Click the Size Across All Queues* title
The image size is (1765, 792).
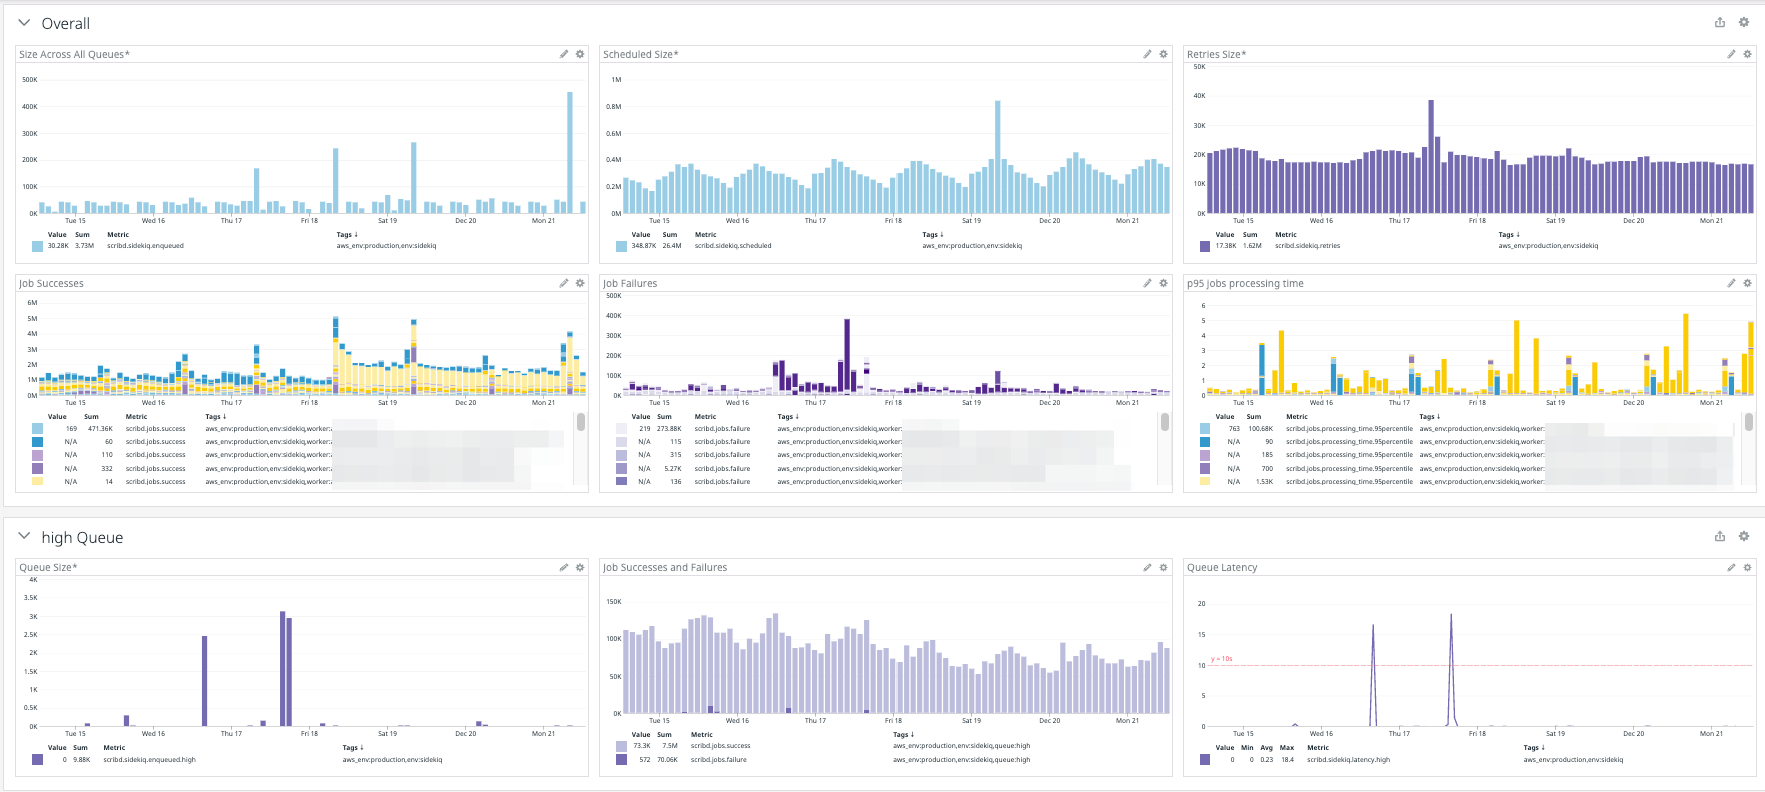point(74,54)
